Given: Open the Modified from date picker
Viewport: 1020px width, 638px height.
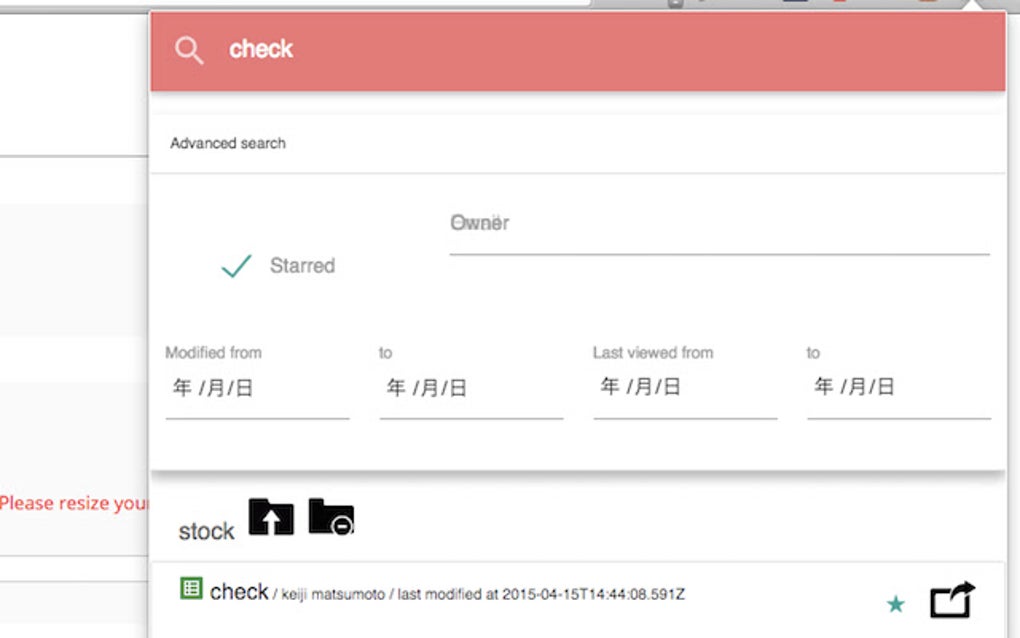Looking at the screenshot, I should pyautogui.click(x=258, y=389).
